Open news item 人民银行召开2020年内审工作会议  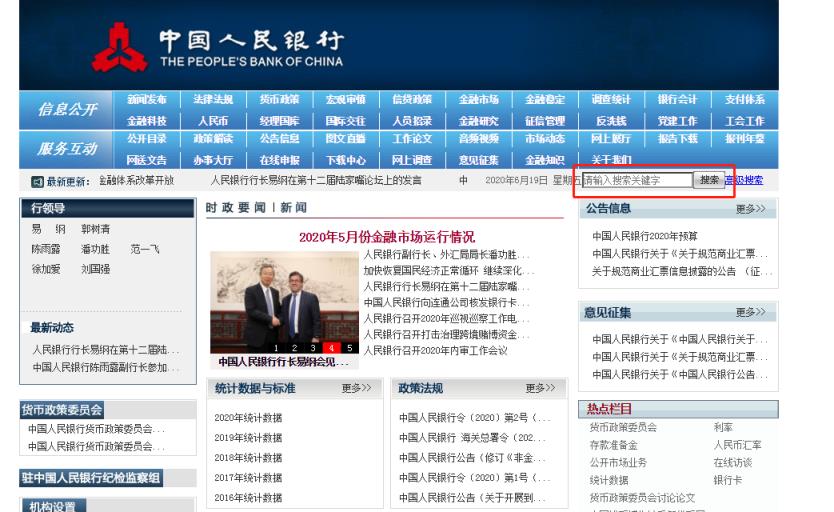pos(436,350)
